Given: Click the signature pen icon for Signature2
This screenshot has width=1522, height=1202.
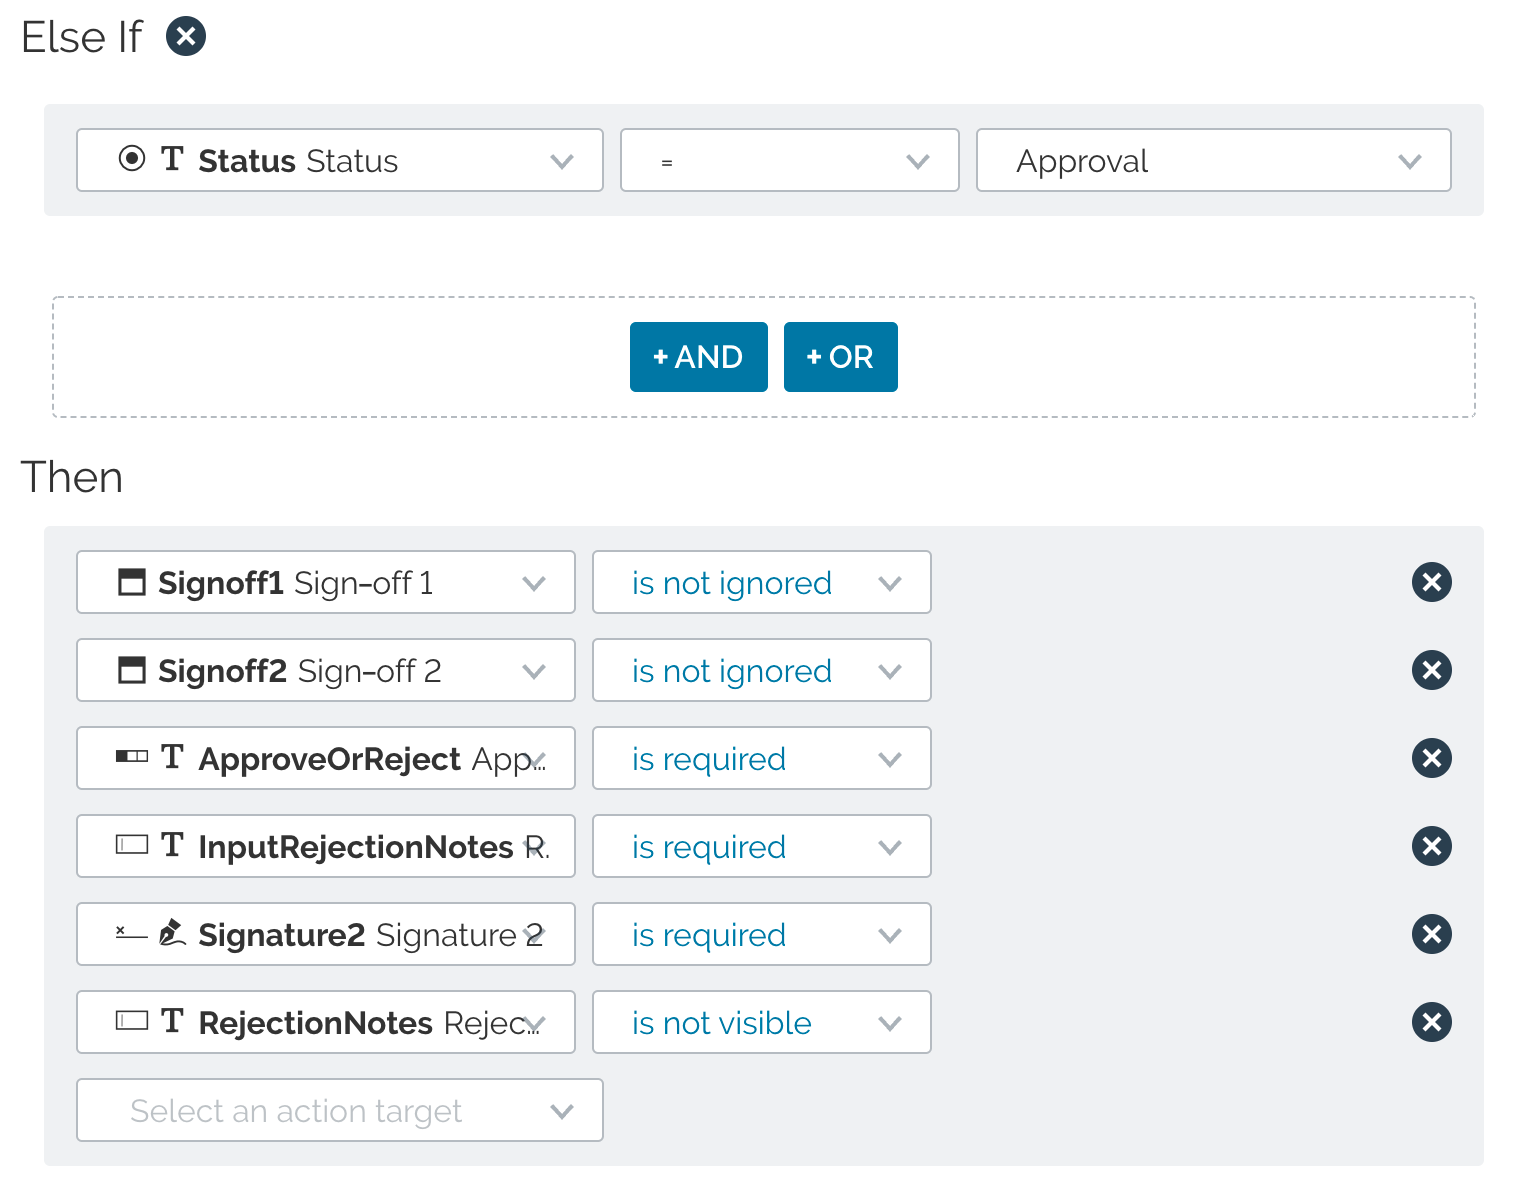Looking at the screenshot, I should (172, 932).
